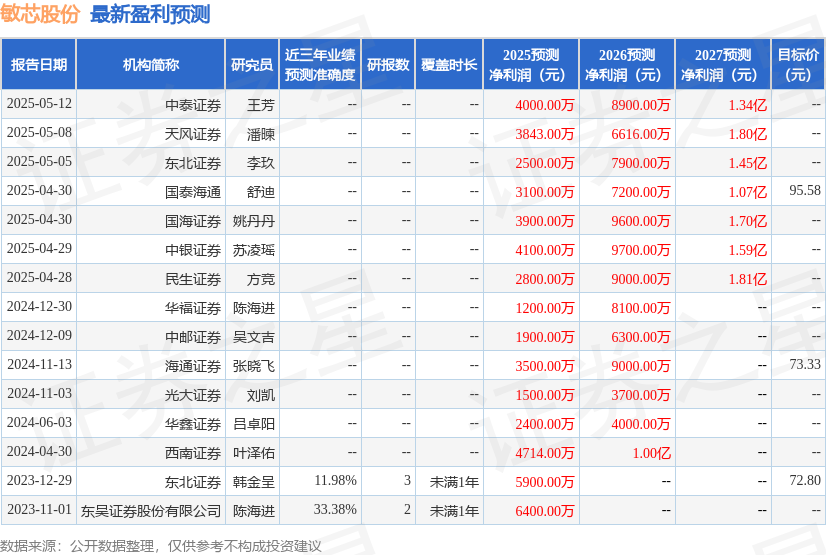826x555 pixels.
Task: Click target price 73.33
Action: tap(805, 364)
